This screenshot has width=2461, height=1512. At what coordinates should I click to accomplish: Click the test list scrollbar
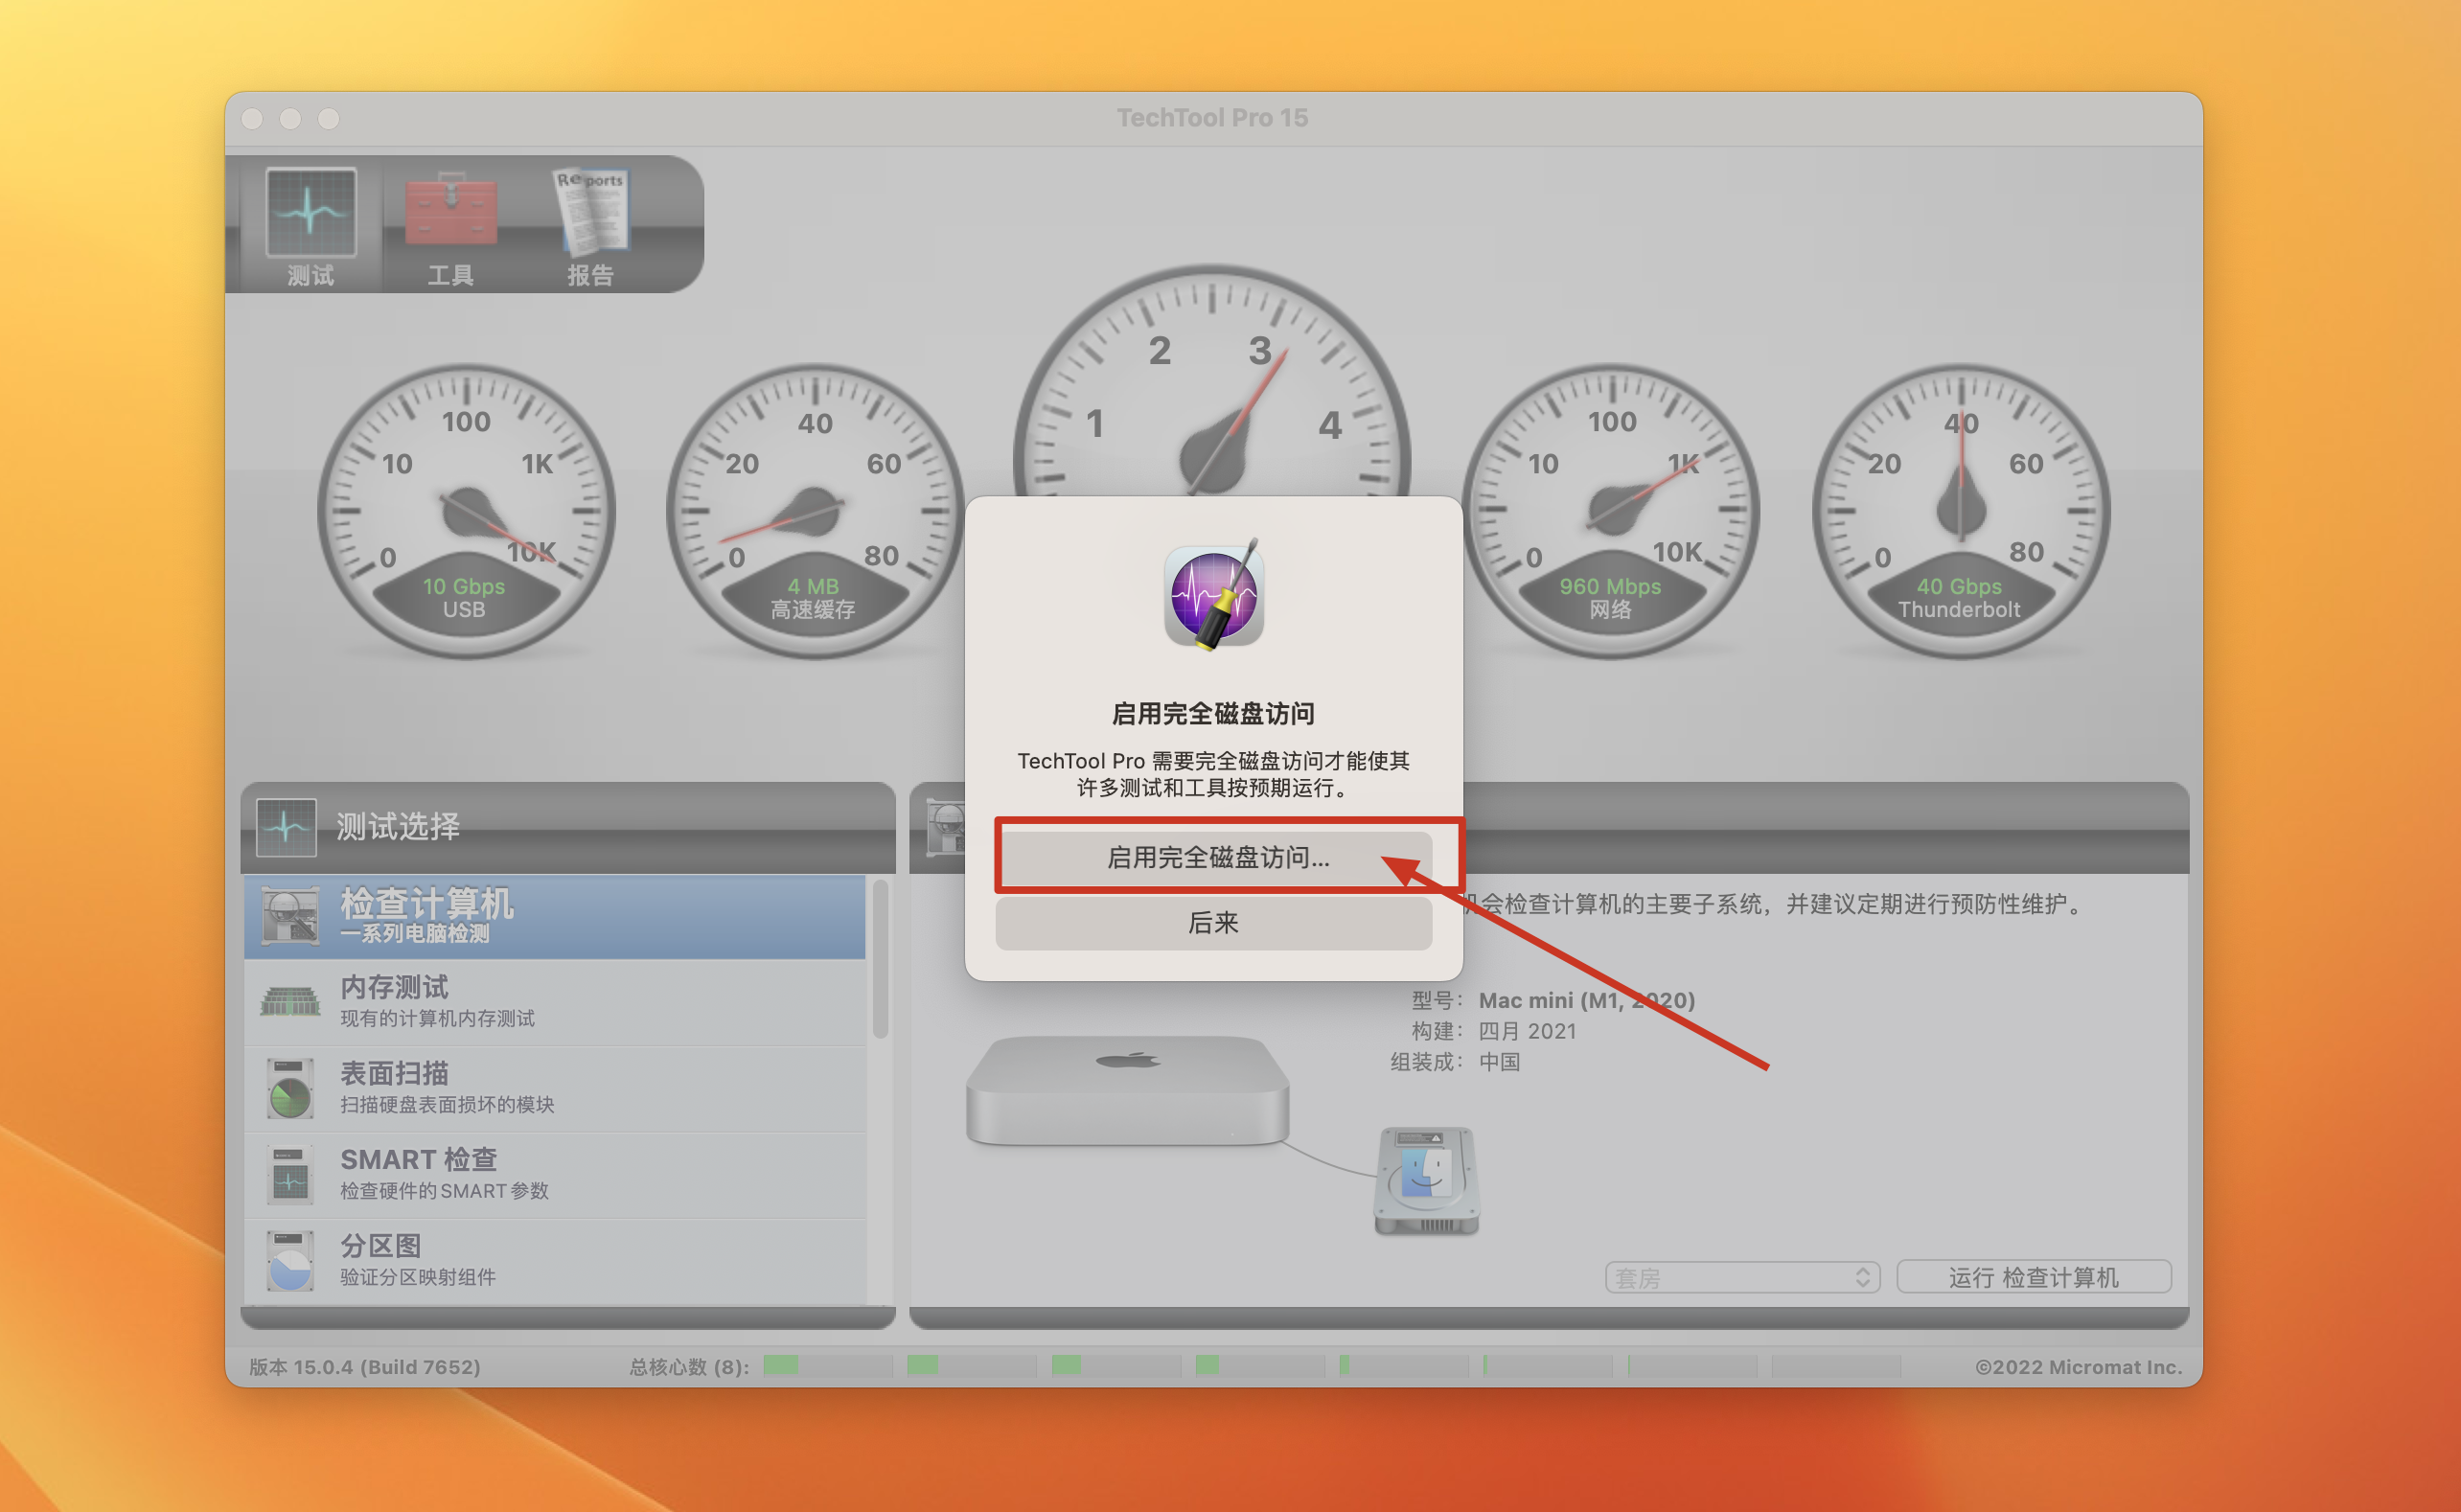(x=880, y=960)
